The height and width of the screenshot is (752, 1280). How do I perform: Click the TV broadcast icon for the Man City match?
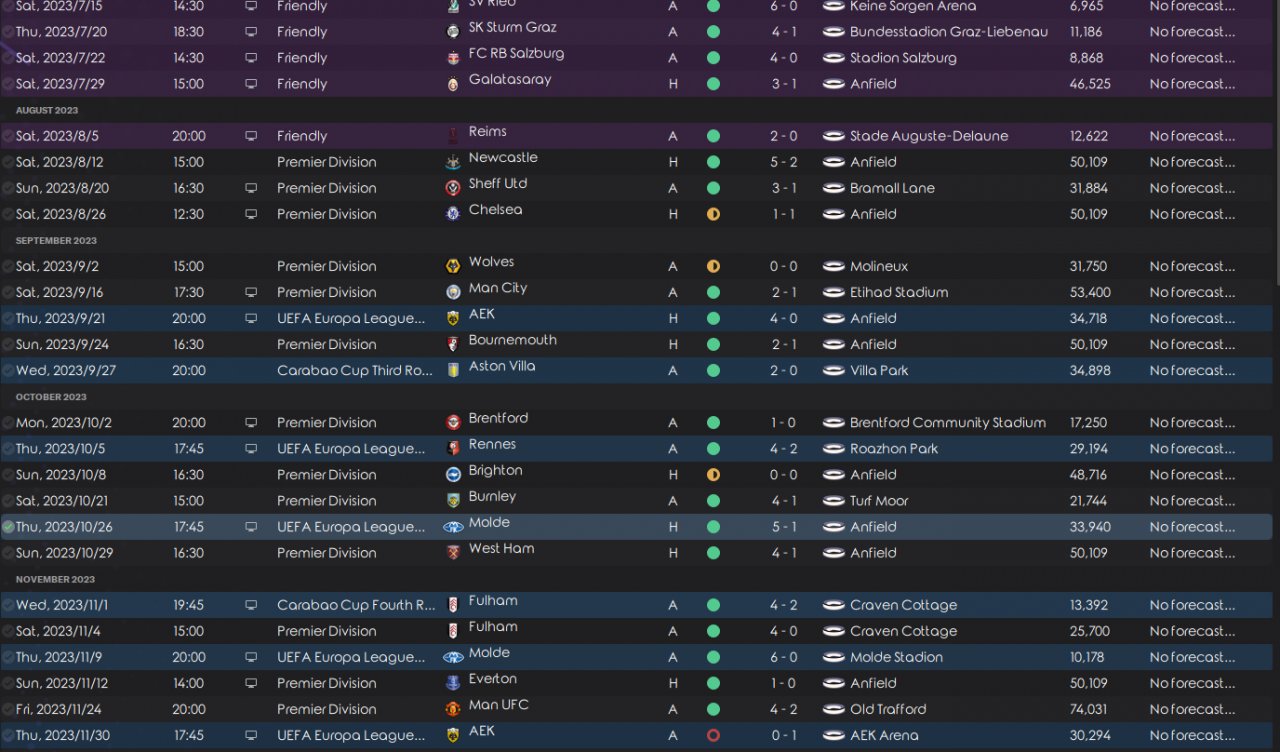click(x=250, y=292)
